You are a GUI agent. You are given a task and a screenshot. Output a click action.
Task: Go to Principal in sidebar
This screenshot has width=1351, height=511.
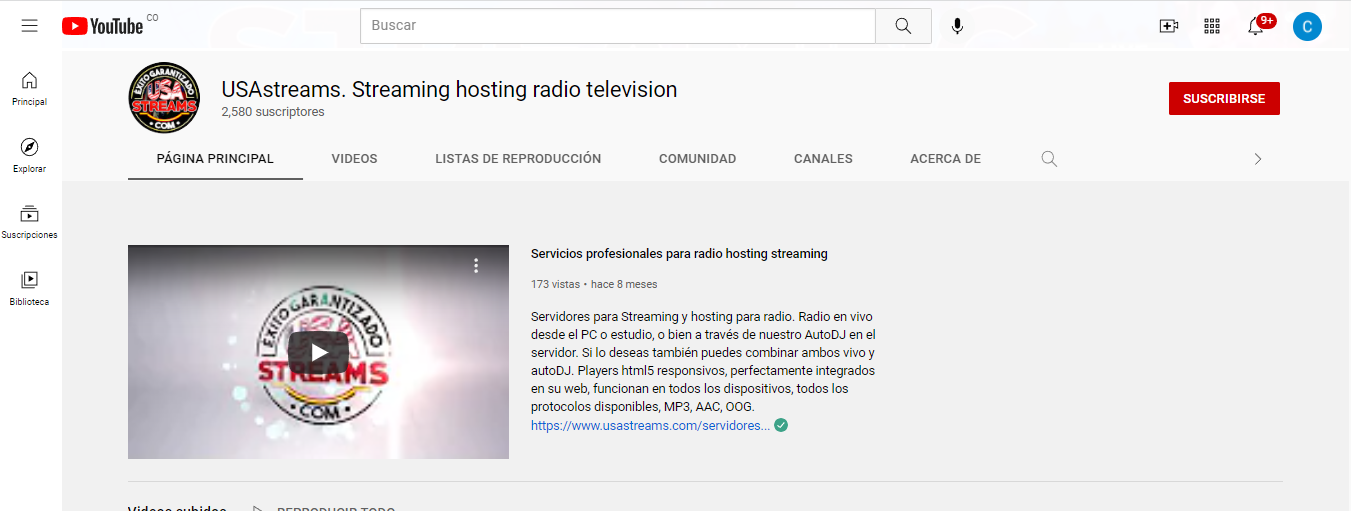click(30, 88)
